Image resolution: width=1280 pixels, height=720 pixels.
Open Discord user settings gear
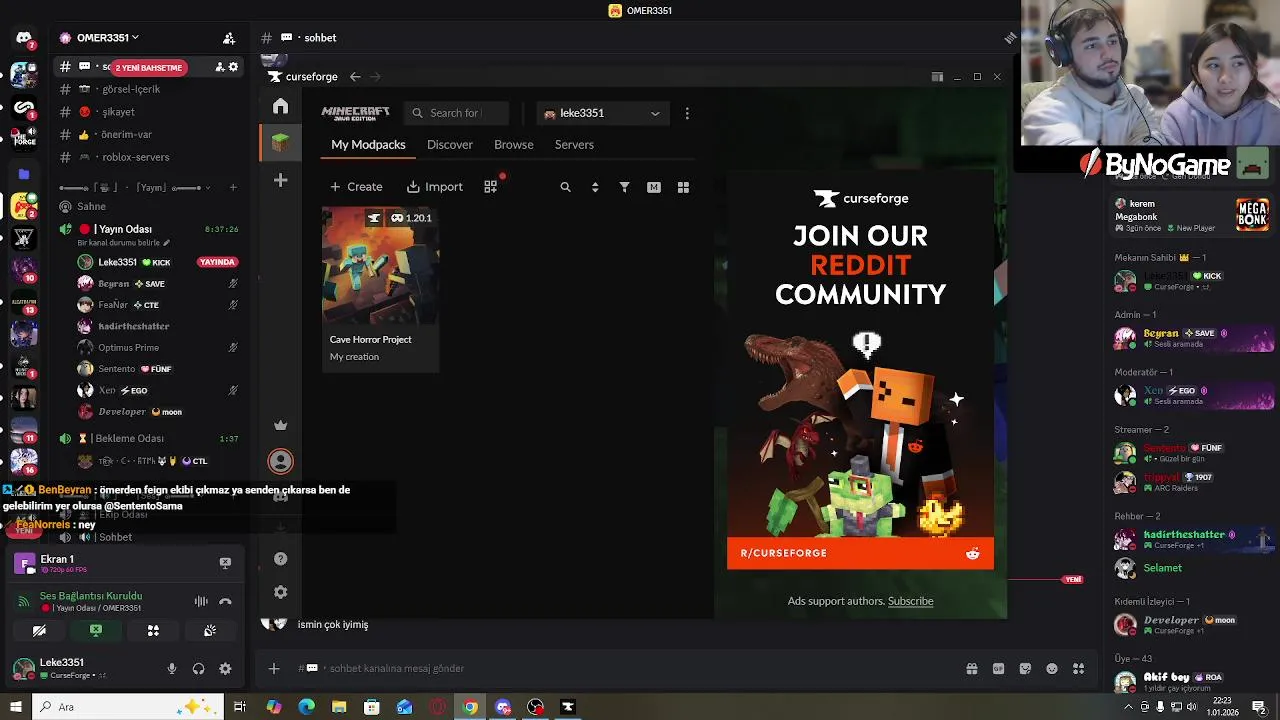(x=225, y=669)
